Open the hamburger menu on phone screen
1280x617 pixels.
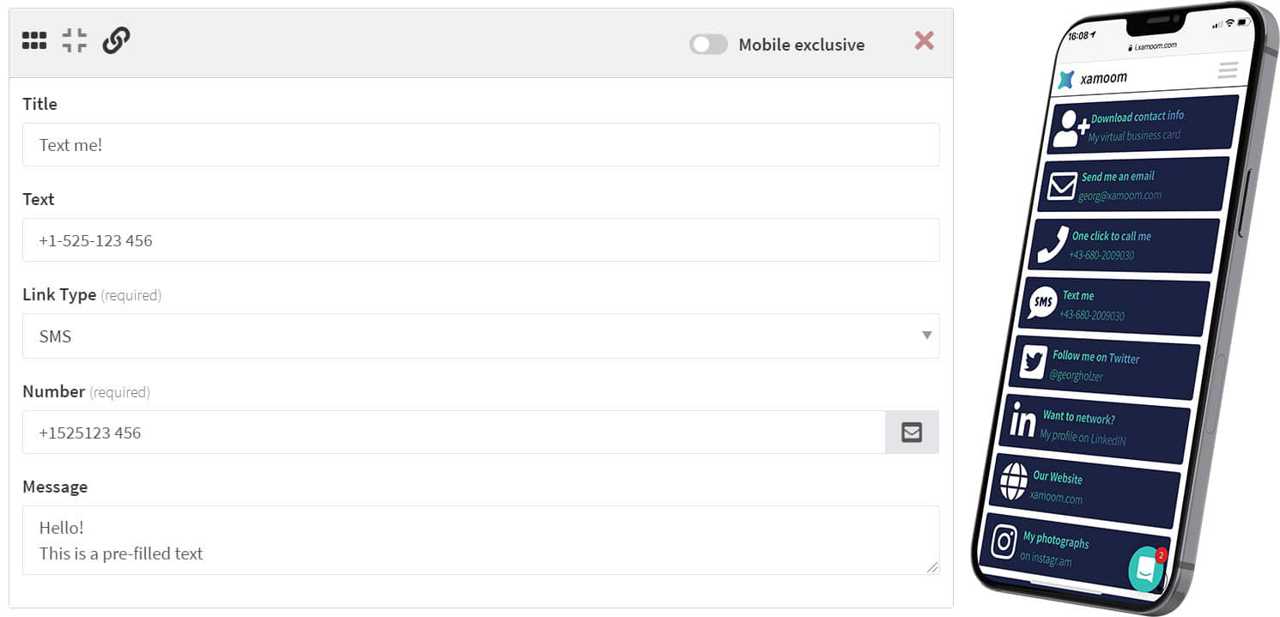point(1228,70)
